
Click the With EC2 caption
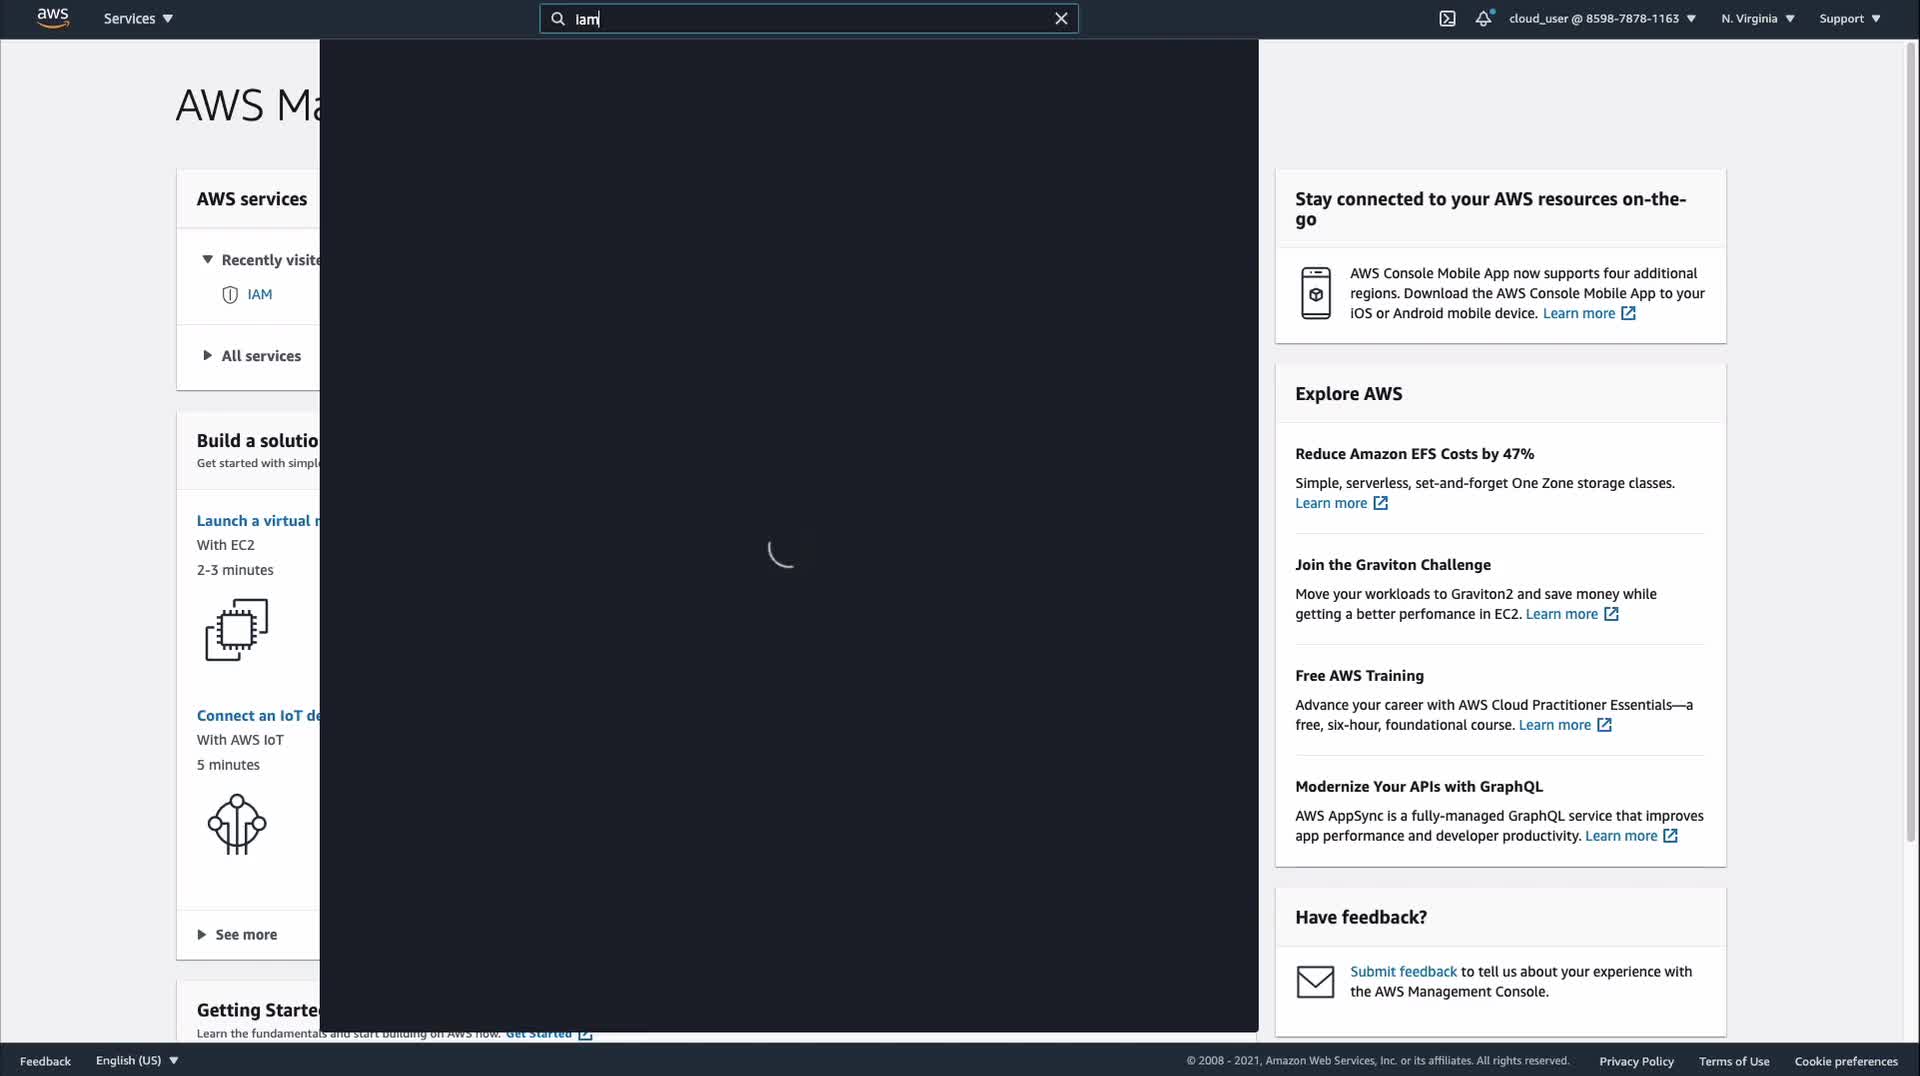pyautogui.click(x=225, y=544)
